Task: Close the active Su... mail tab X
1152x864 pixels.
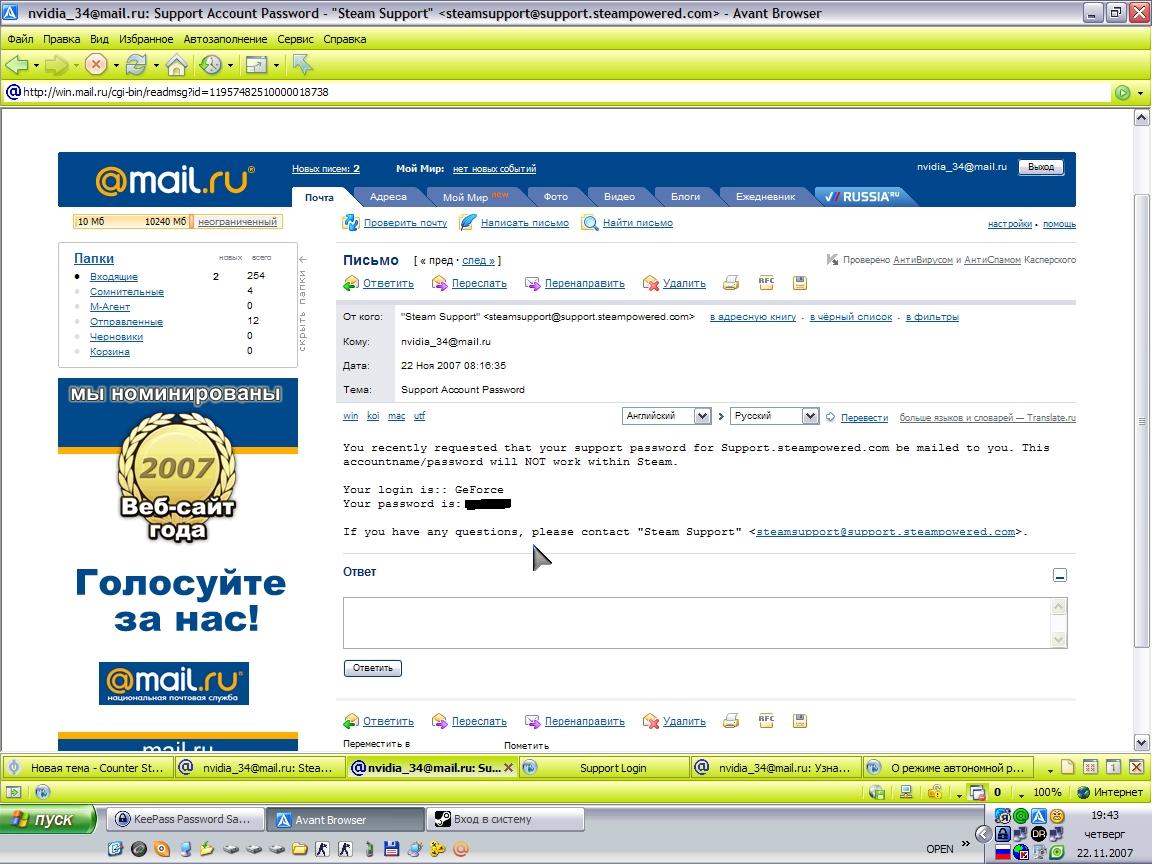Action: click(x=508, y=768)
